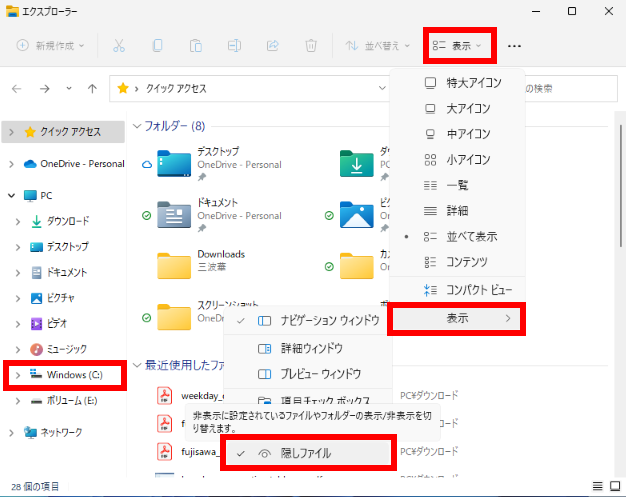Viewport: 626px width, 497px height.
Task: Select ピクチャ in navigation tree
Action: pos(52,298)
